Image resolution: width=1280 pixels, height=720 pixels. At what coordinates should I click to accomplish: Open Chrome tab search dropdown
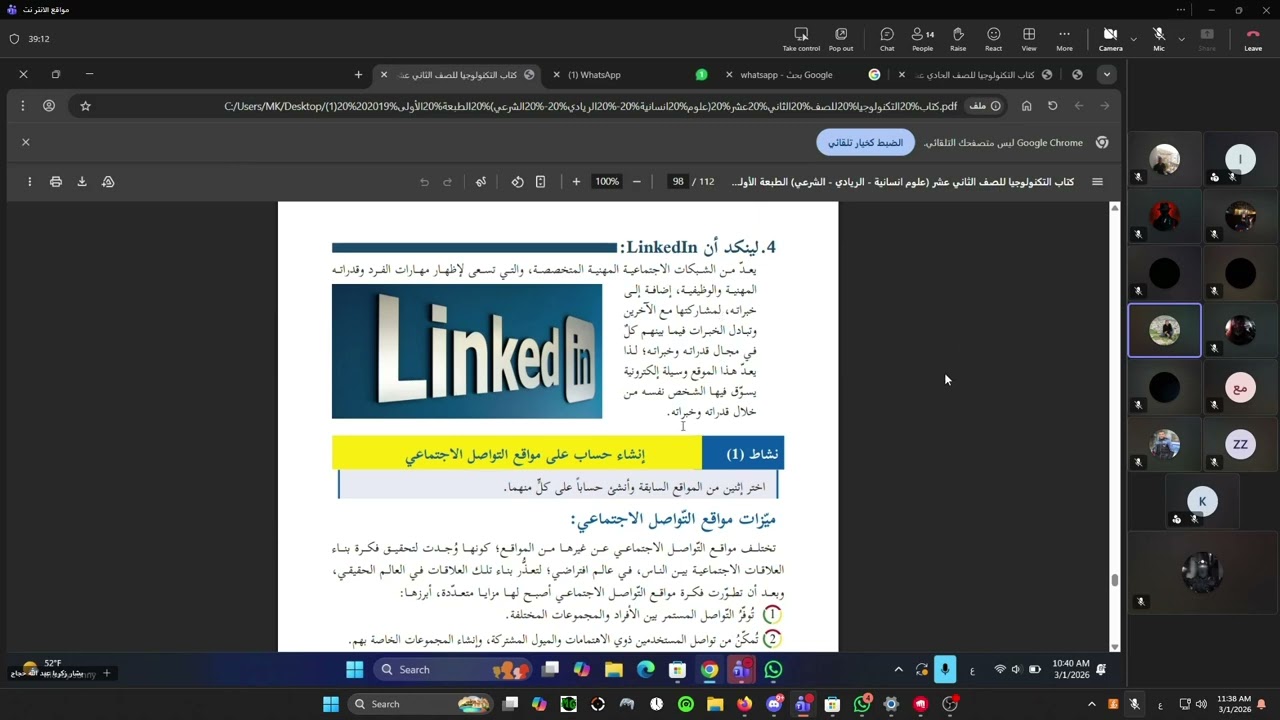1106,75
